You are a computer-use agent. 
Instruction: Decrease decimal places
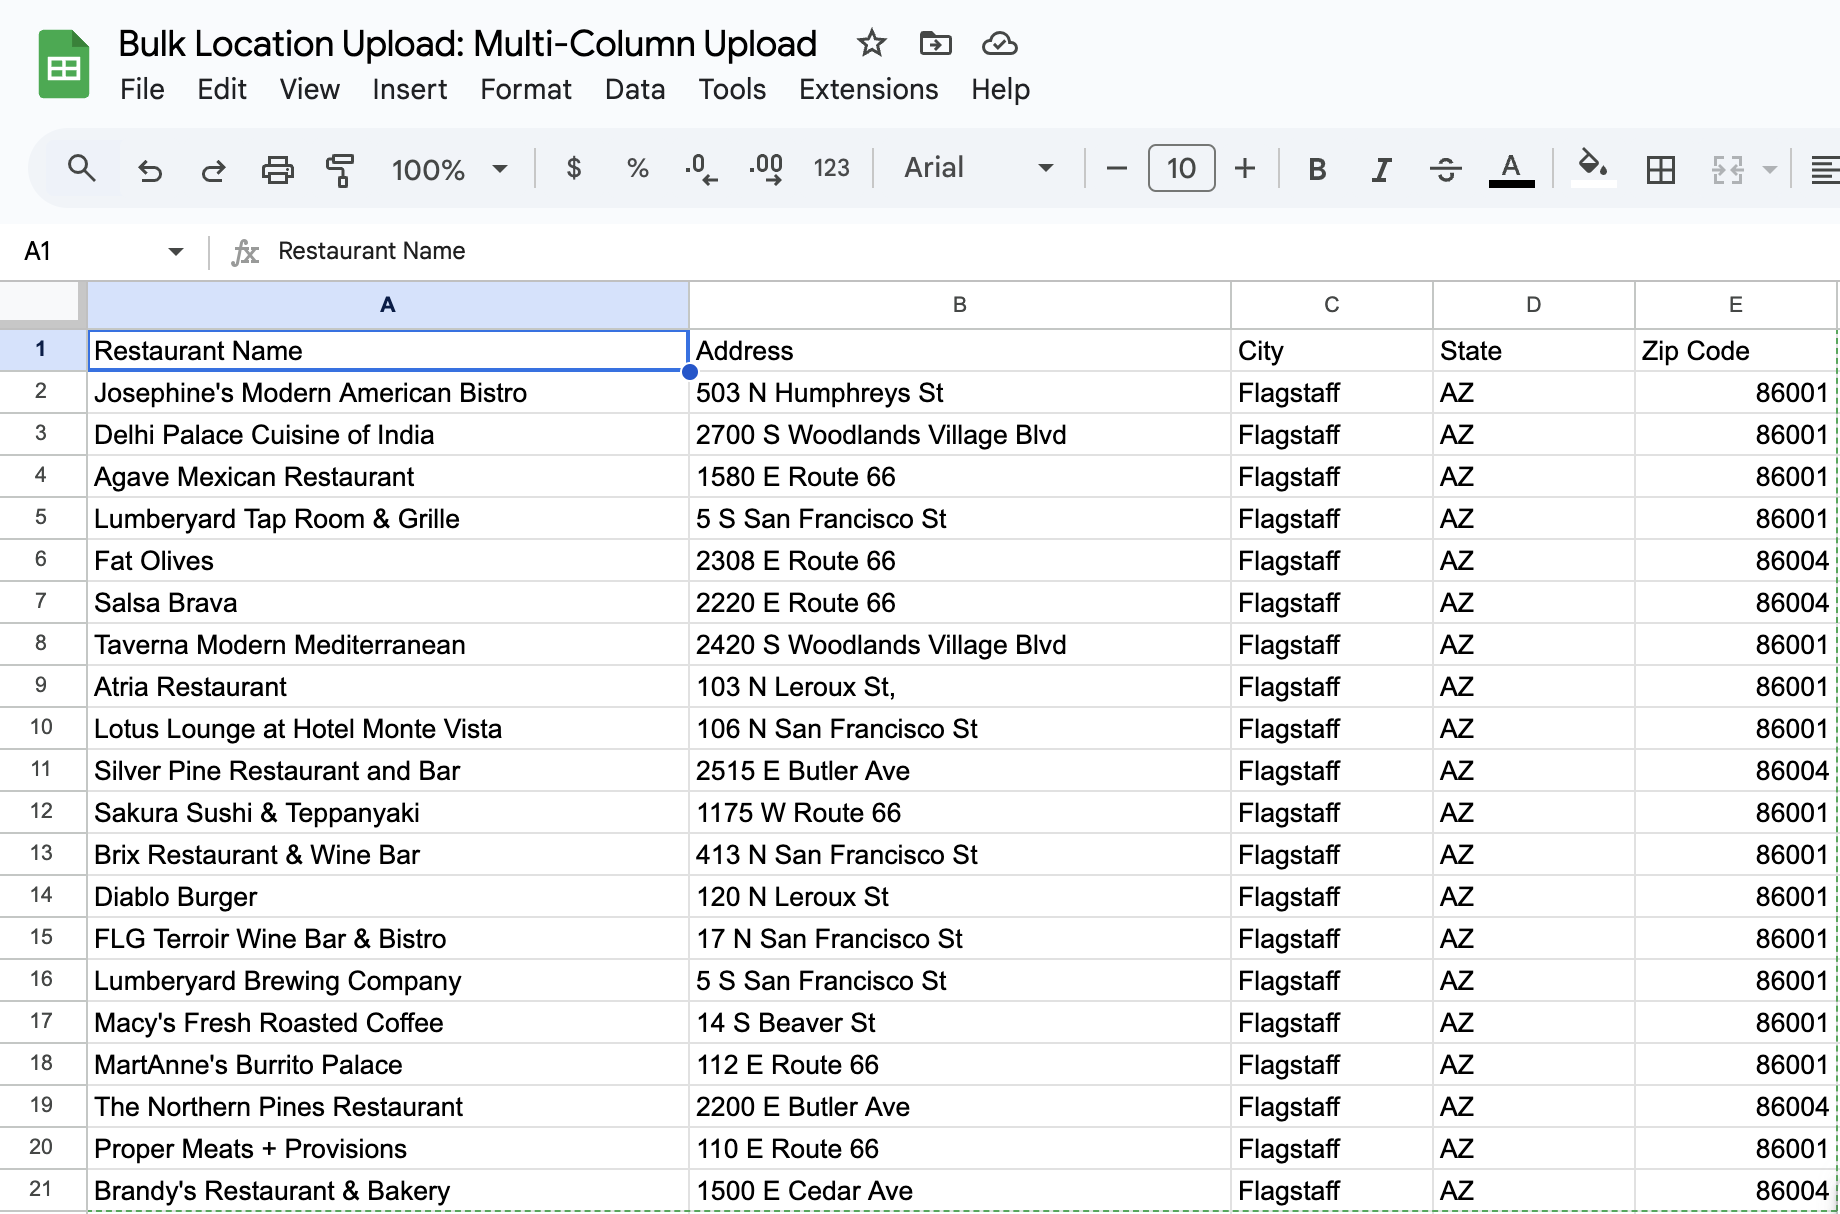pos(701,168)
